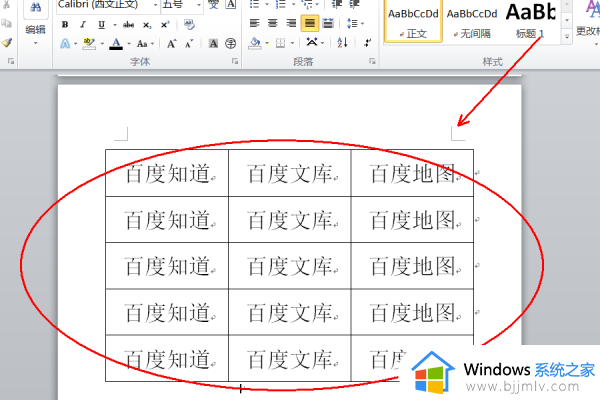
Task: Open the clipboard pane launcher
Action: pyautogui.click(x=11, y=61)
